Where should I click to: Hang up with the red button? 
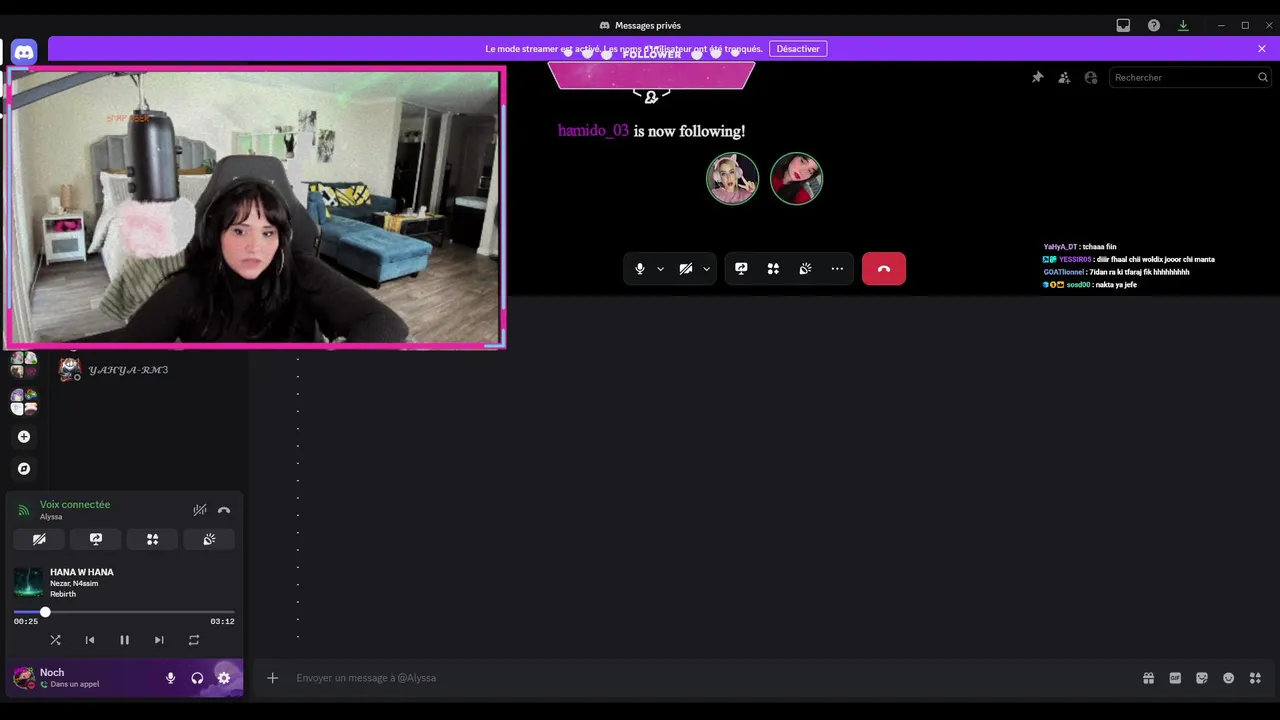coord(884,269)
